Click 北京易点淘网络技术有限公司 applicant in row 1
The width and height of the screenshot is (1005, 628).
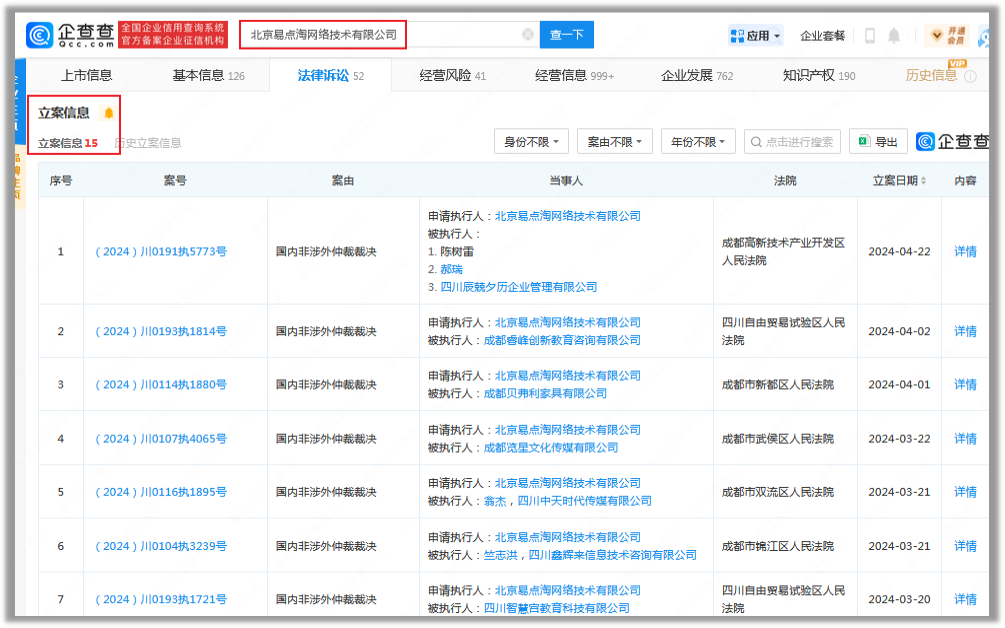[568, 217]
